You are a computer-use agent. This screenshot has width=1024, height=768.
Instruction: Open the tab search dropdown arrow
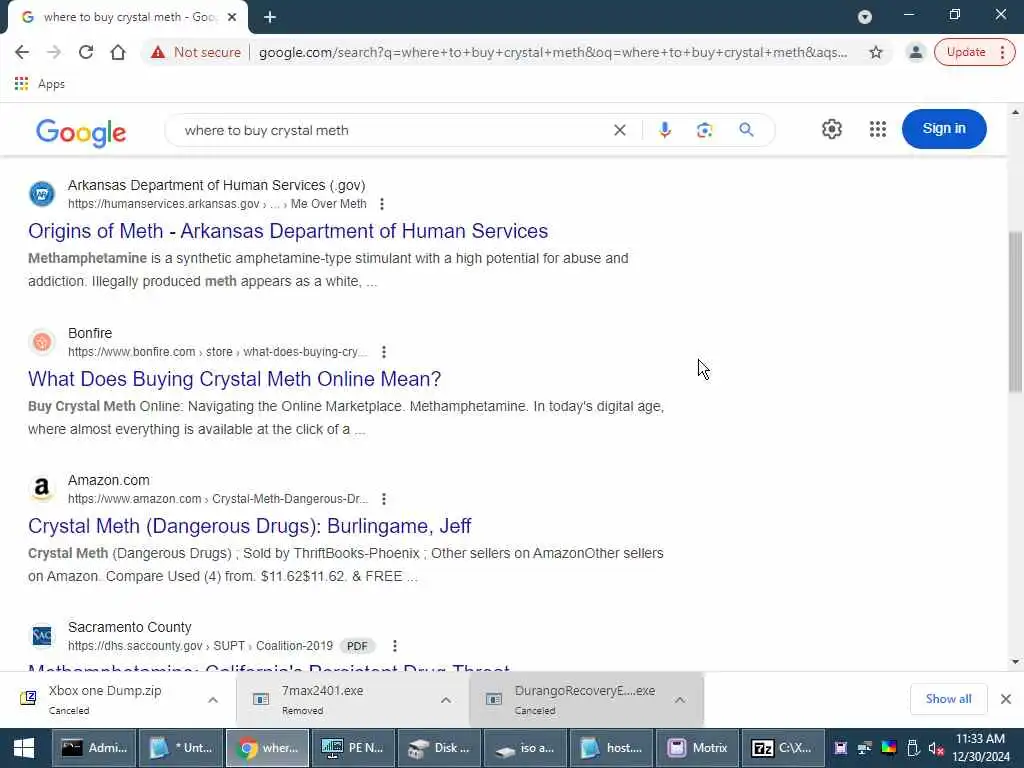coord(865,17)
